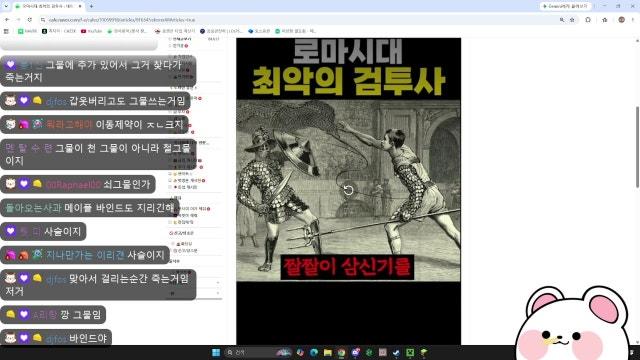The image size is (640, 360).
Task: Go back with browser back arrow
Action: click(7, 20)
